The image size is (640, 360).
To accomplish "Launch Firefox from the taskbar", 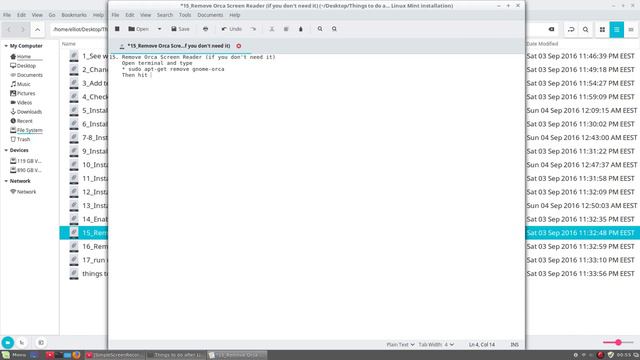I will point(76,355).
